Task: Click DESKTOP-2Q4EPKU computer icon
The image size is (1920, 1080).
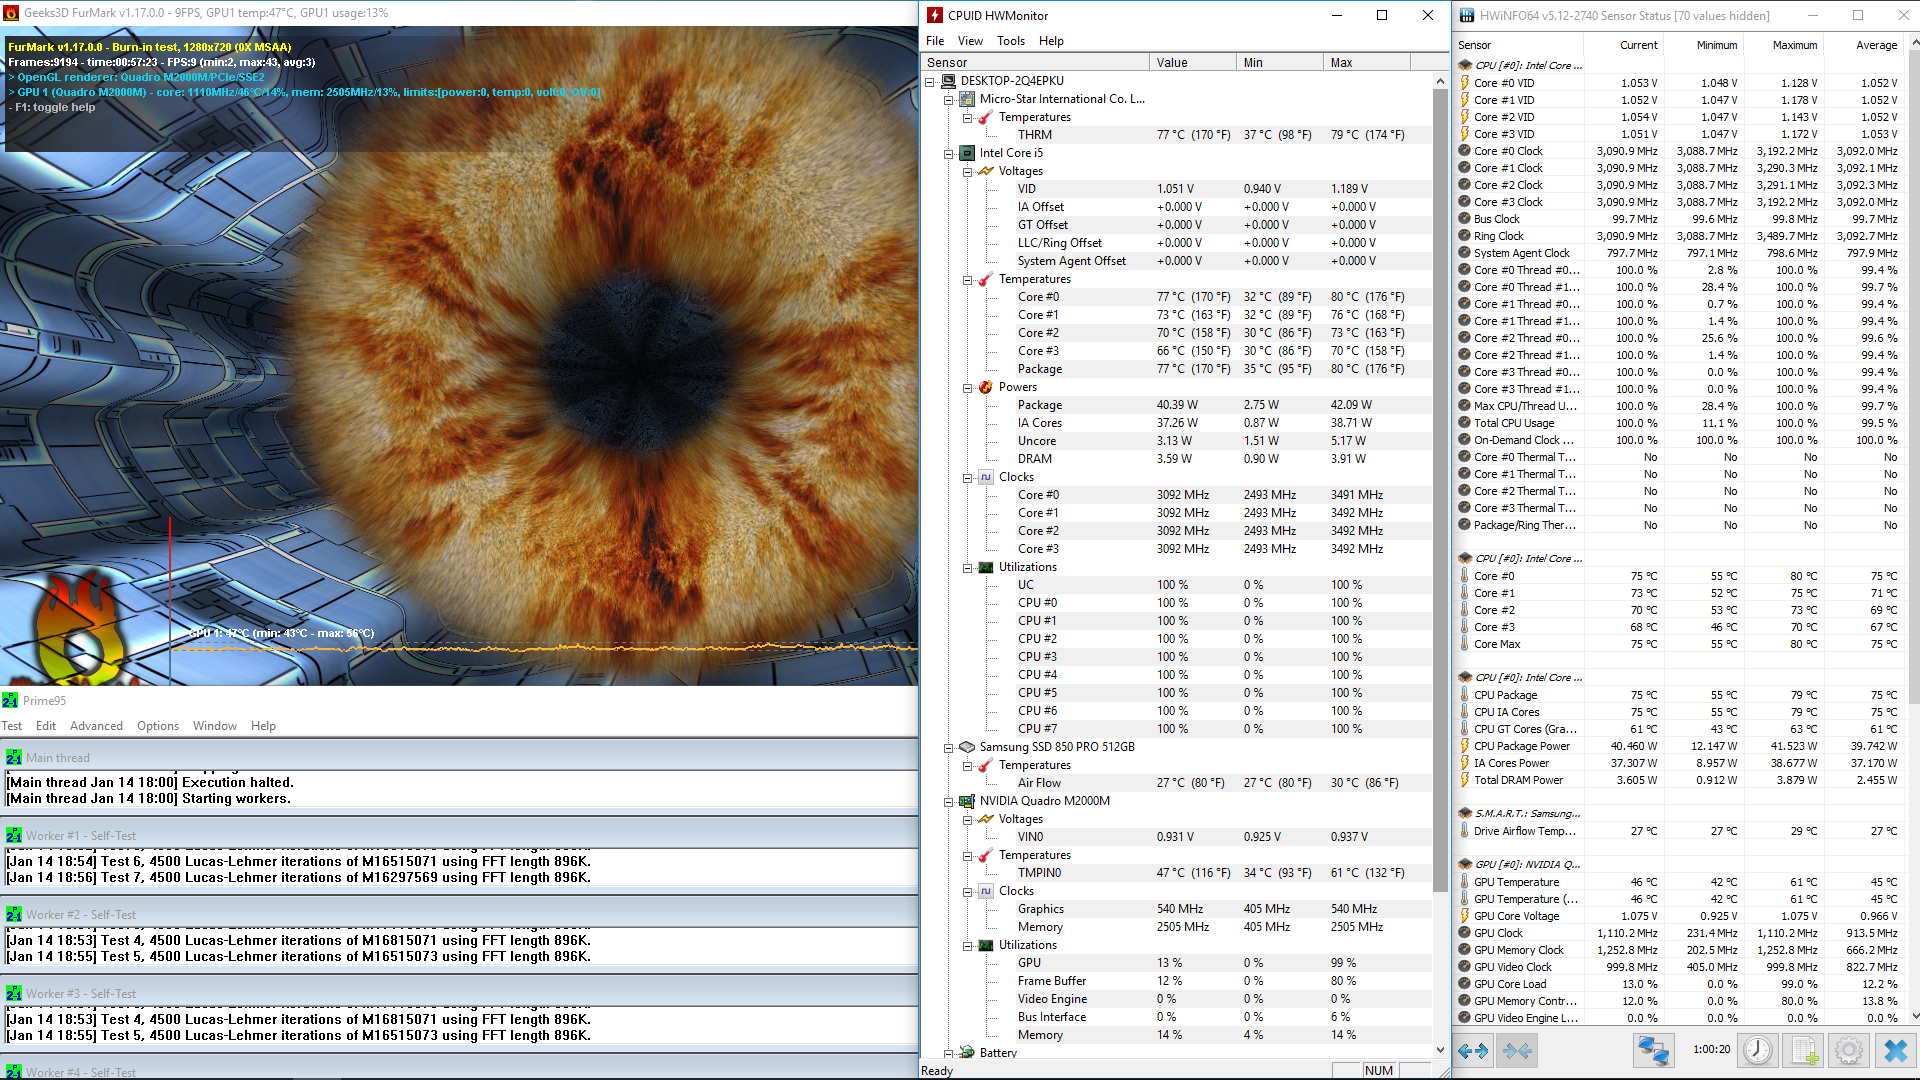Action: click(948, 81)
